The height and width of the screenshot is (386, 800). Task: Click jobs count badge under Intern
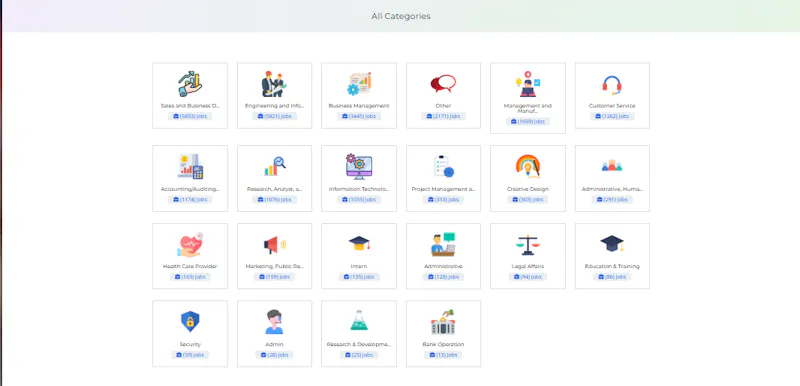click(x=359, y=277)
